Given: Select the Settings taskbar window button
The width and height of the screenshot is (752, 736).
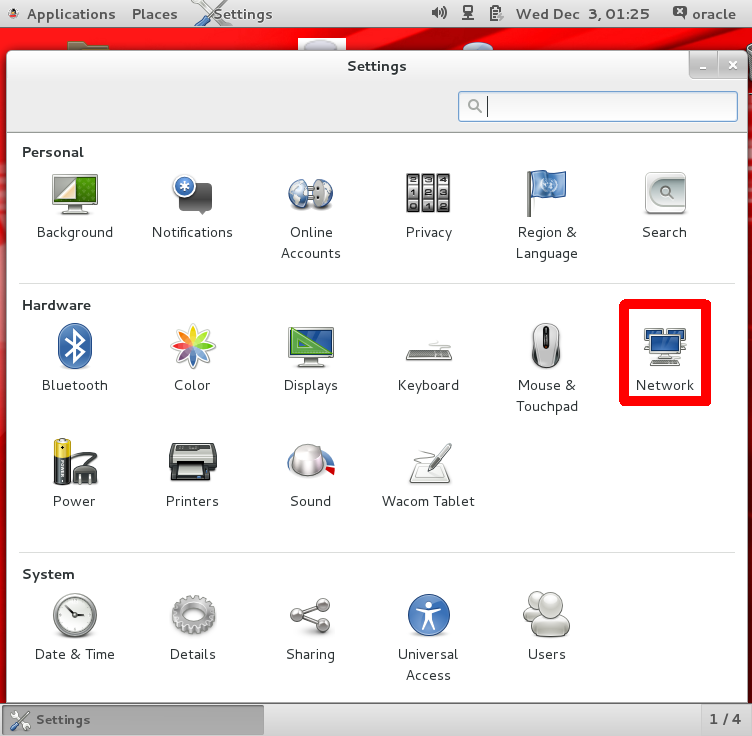Looking at the screenshot, I should pyautogui.click(x=133, y=720).
